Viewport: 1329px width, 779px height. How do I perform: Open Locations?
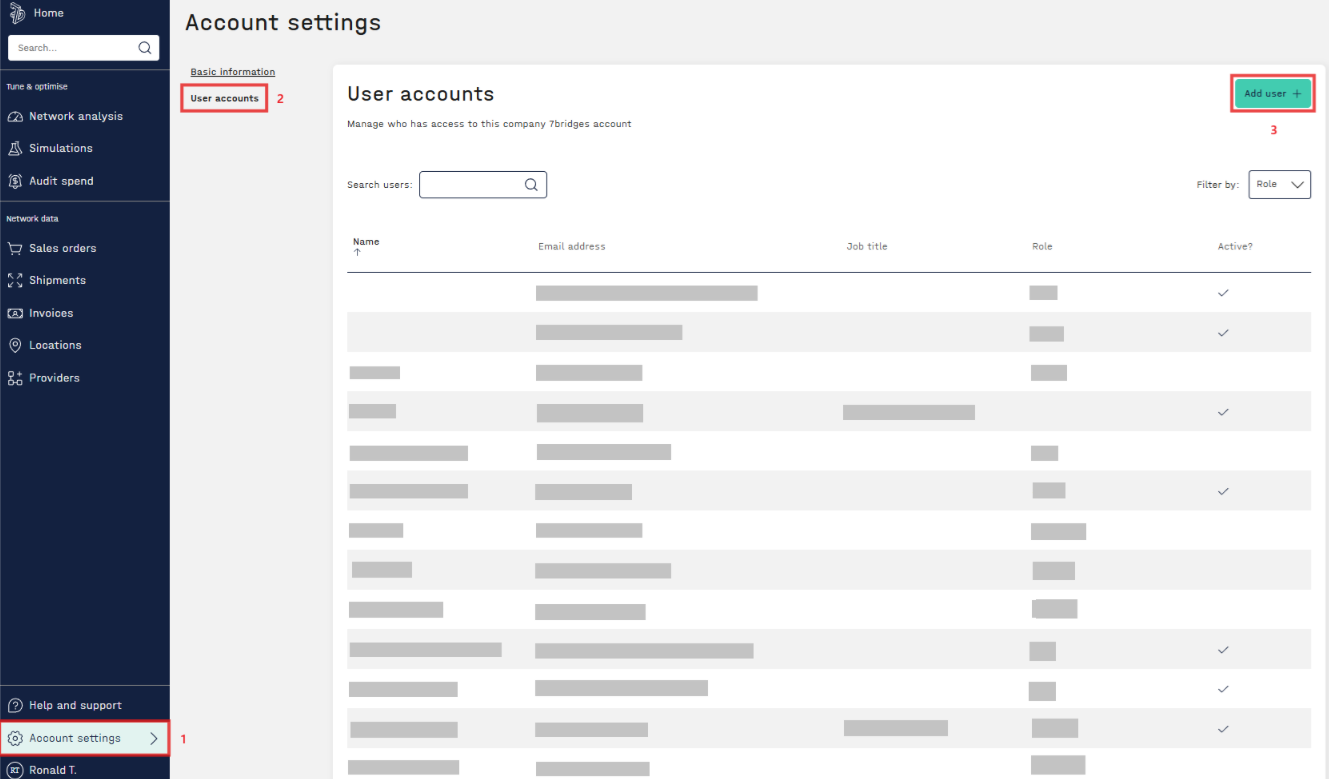tap(55, 345)
